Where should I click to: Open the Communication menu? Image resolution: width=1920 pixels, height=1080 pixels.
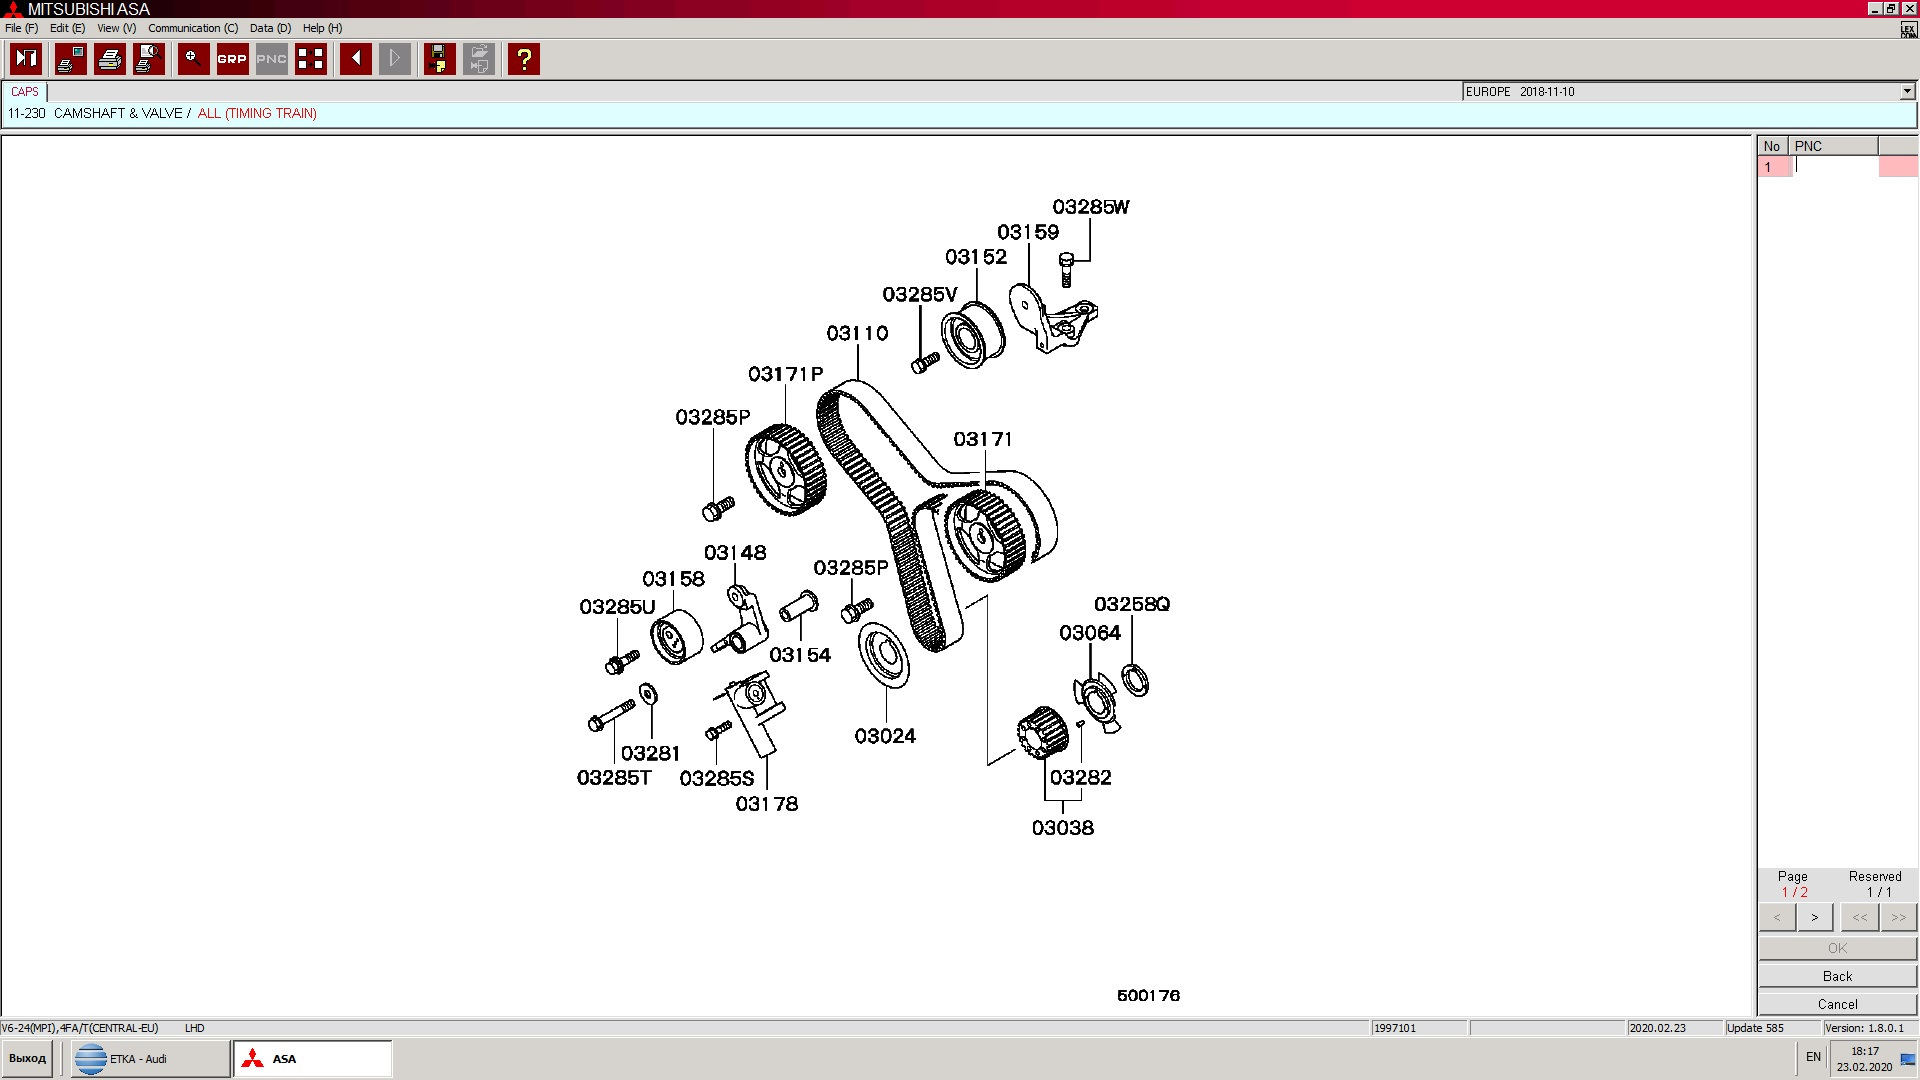click(x=192, y=28)
